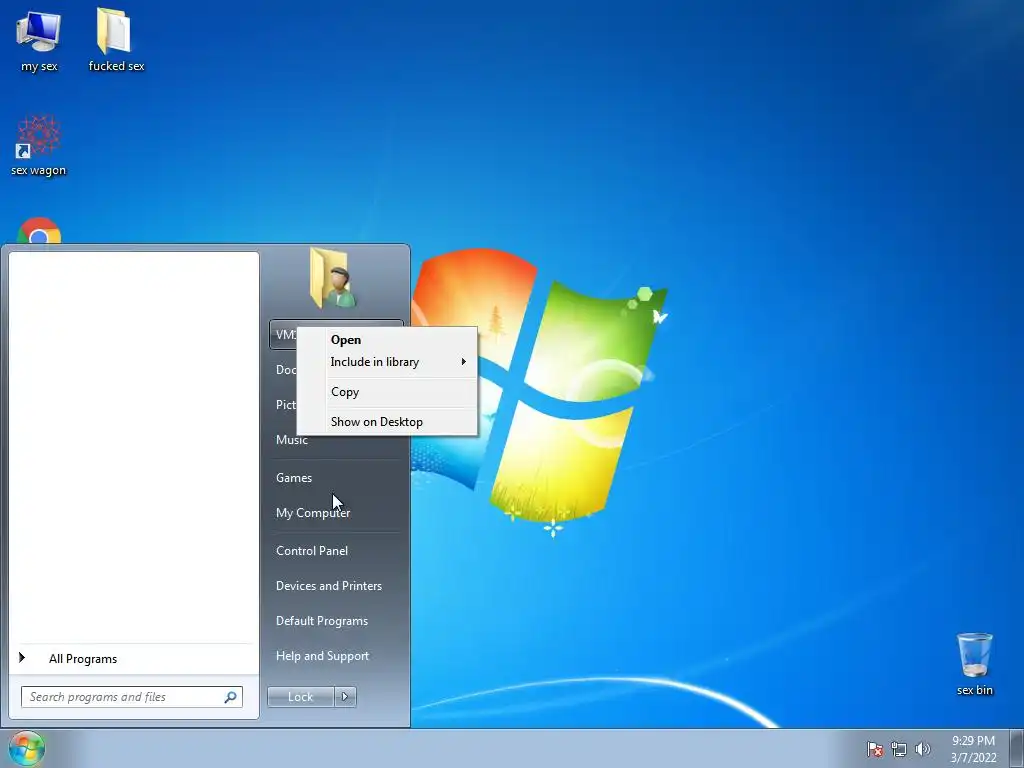Open the 'sex bin' recycle bin icon

[x=974, y=664]
